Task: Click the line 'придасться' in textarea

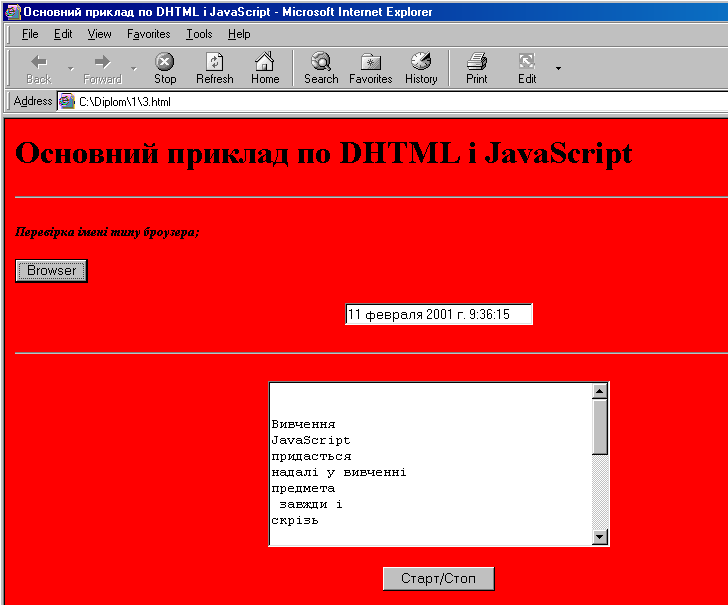Action: (x=311, y=456)
